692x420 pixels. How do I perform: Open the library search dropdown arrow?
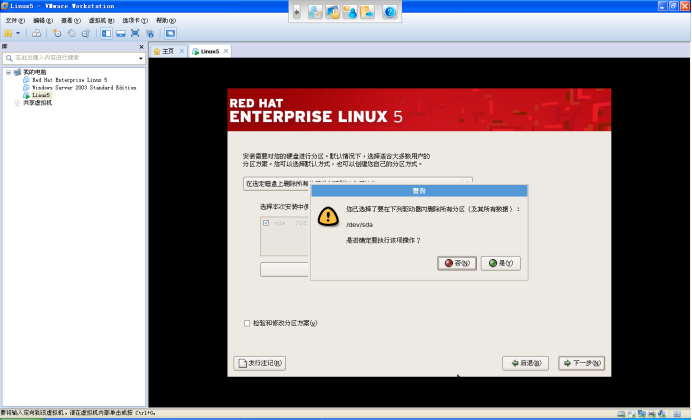[x=141, y=58]
